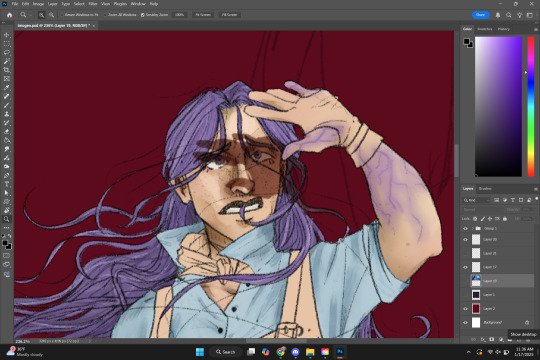Image resolution: width=540 pixels, height=360 pixels.
Task: Hide Layer 20 visibility eye
Action: pyautogui.click(x=465, y=239)
